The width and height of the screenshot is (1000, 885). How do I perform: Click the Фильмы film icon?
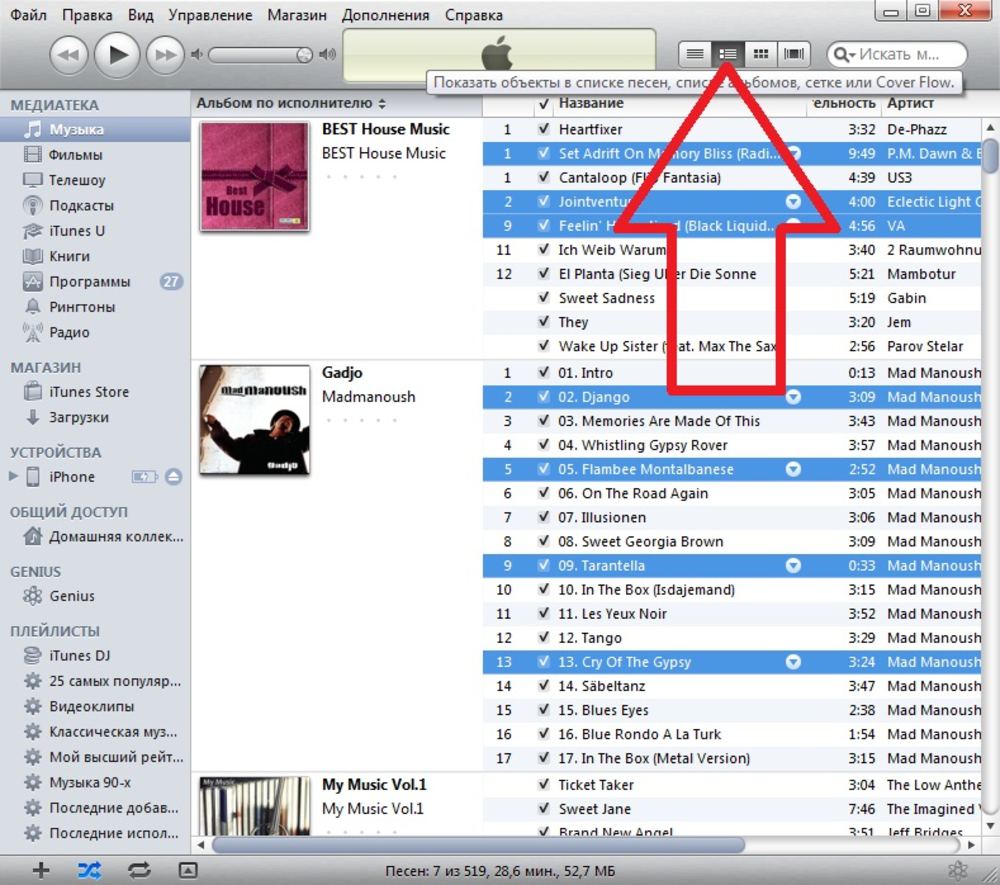coord(33,154)
